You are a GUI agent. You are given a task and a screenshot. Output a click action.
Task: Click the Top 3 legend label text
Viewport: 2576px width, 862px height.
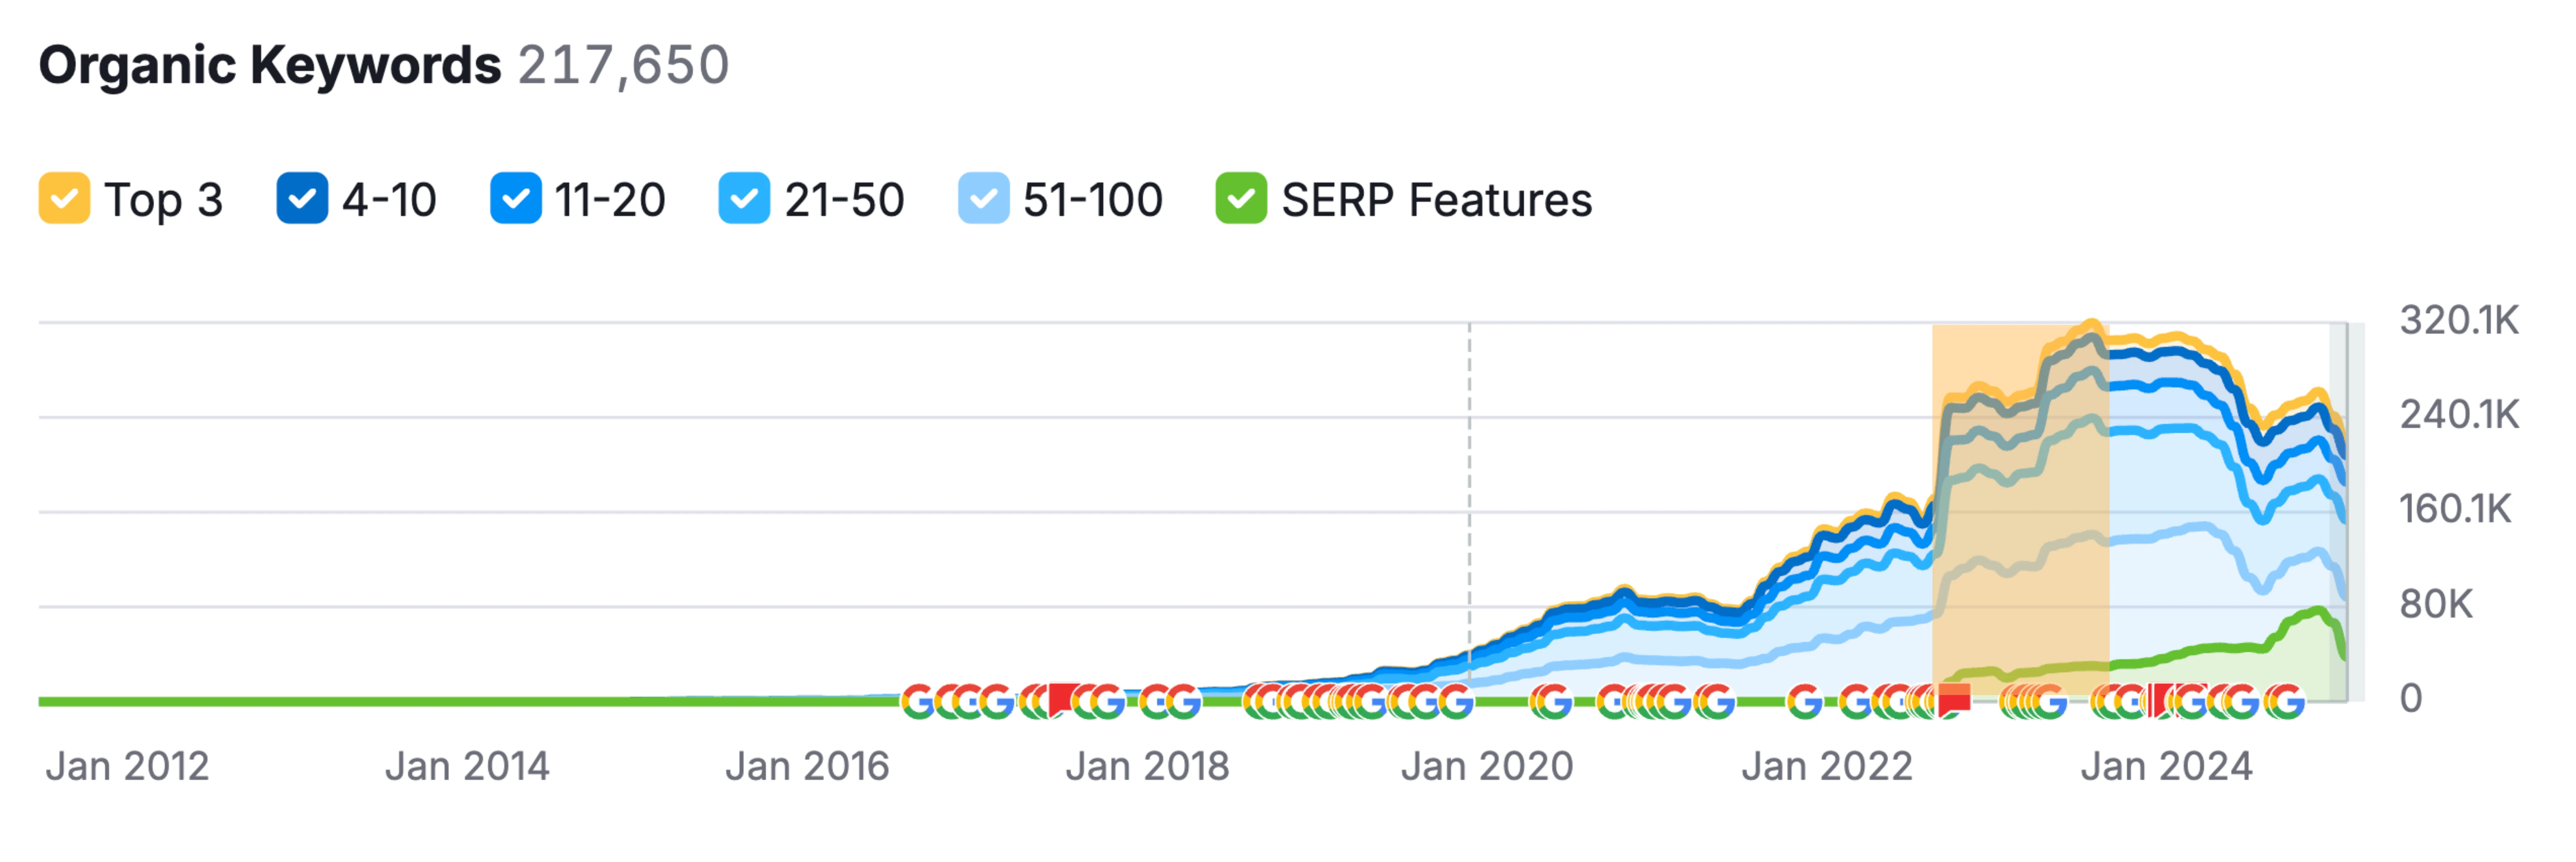tap(164, 200)
